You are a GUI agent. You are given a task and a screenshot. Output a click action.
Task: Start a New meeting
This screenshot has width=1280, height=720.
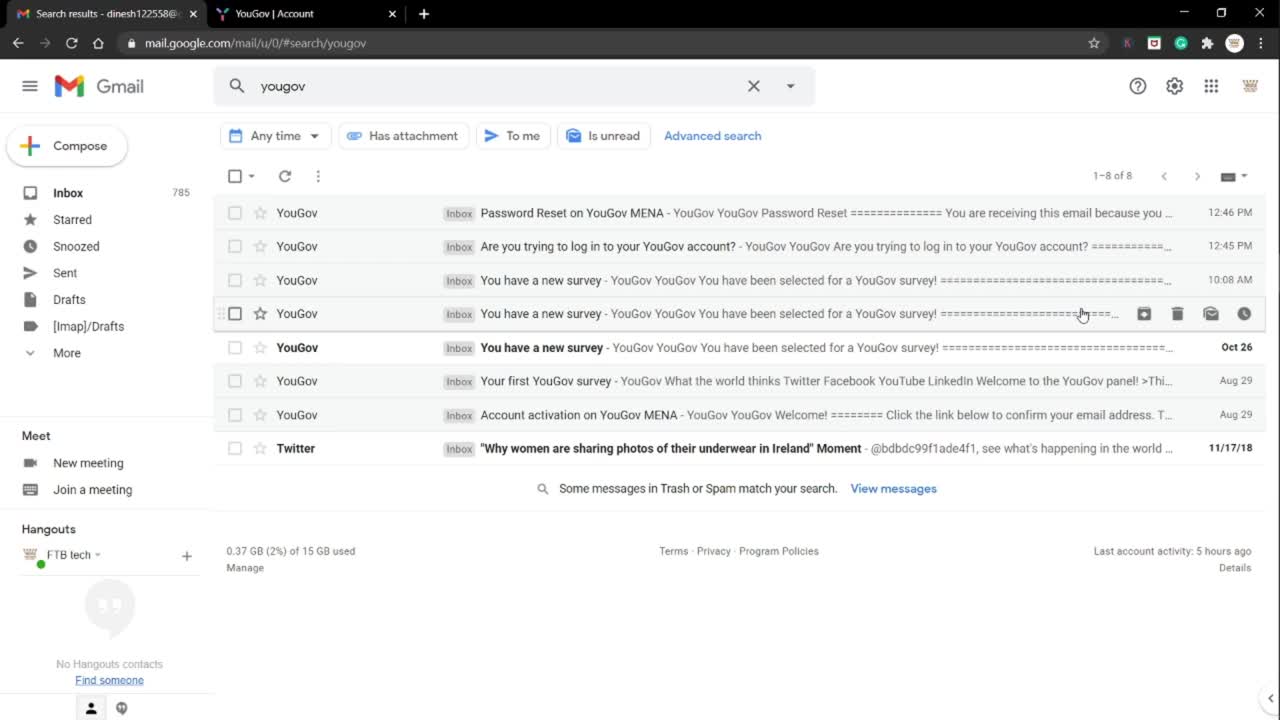(x=88, y=463)
